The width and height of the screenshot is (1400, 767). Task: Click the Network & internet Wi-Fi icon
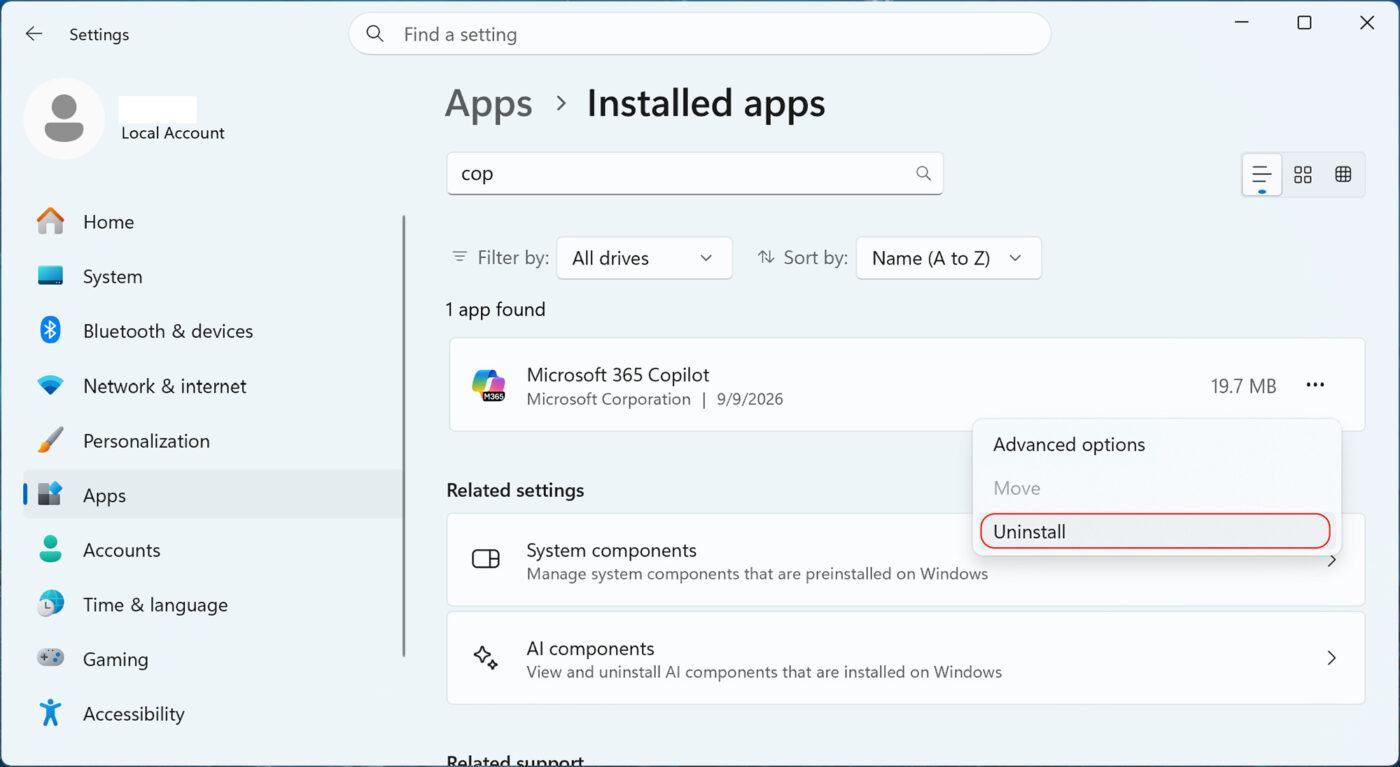coord(50,385)
